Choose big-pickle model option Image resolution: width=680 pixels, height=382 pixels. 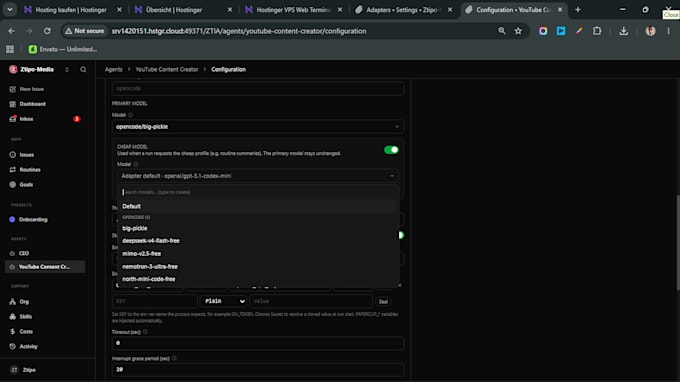(258, 228)
